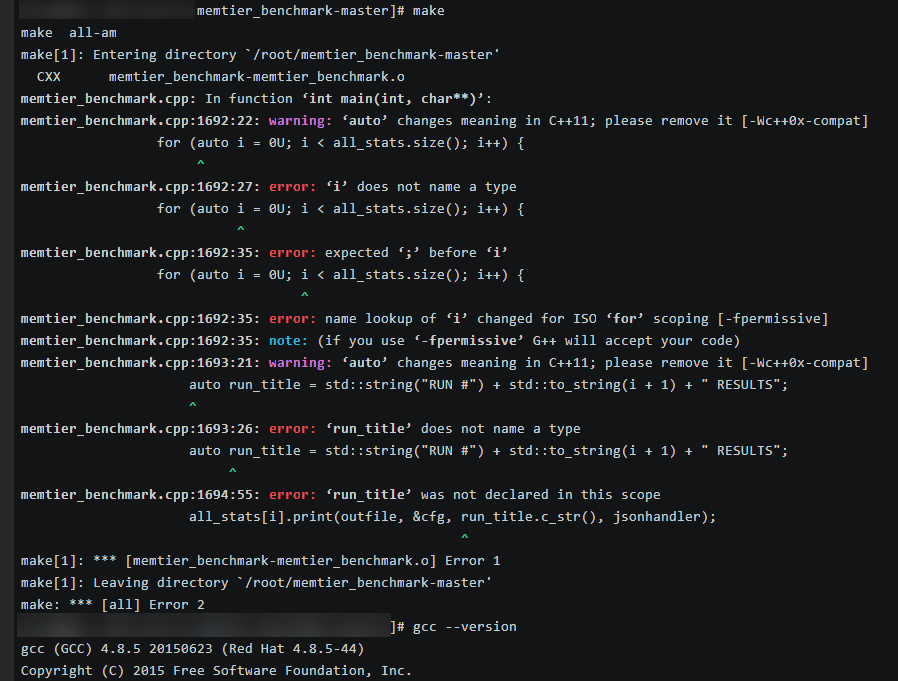Click the cyan 'note:' label
898x681 pixels.
click(x=288, y=341)
